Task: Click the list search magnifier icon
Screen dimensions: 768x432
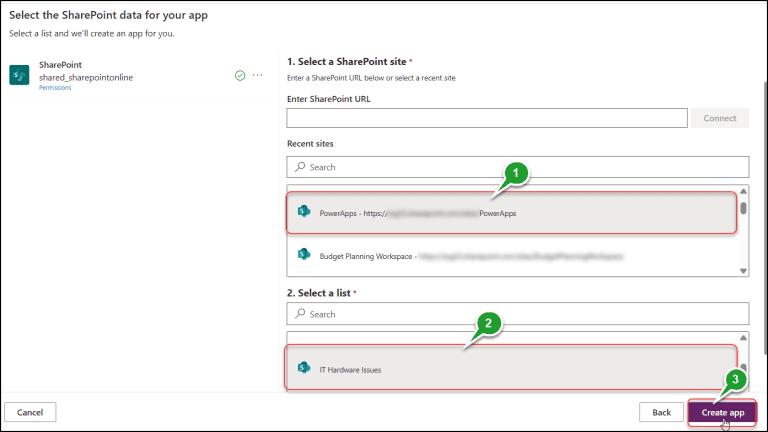Action: tap(300, 313)
